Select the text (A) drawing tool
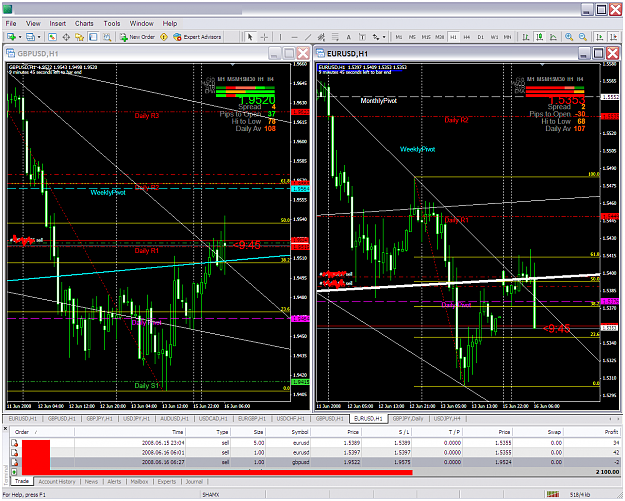Viewport: 625px width, 501px height. click(x=348, y=37)
